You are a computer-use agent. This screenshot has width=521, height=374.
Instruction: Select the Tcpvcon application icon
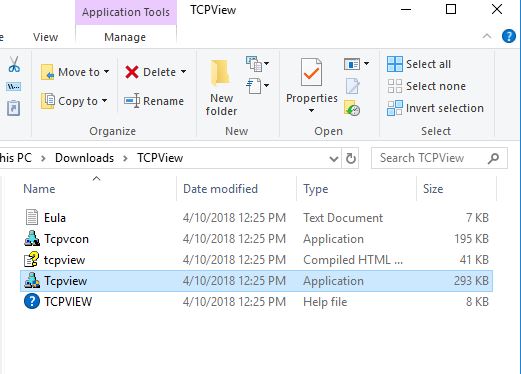tap(32, 238)
